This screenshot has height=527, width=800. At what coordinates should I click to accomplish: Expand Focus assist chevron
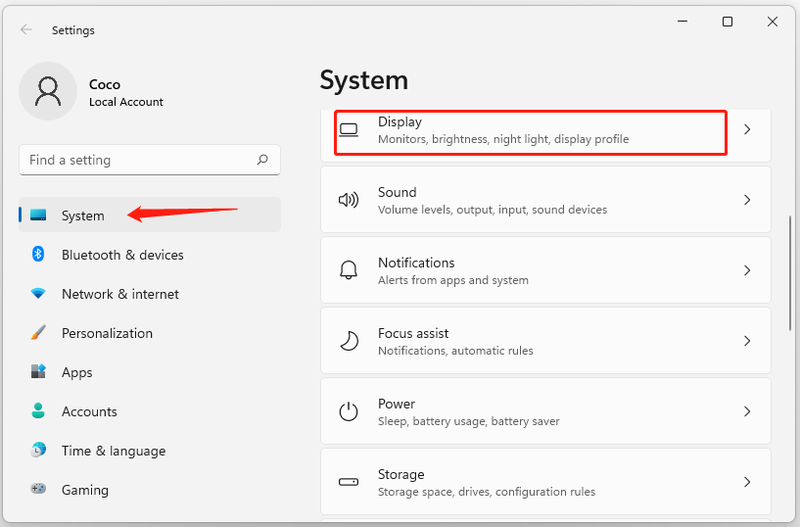click(x=747, y=341)
